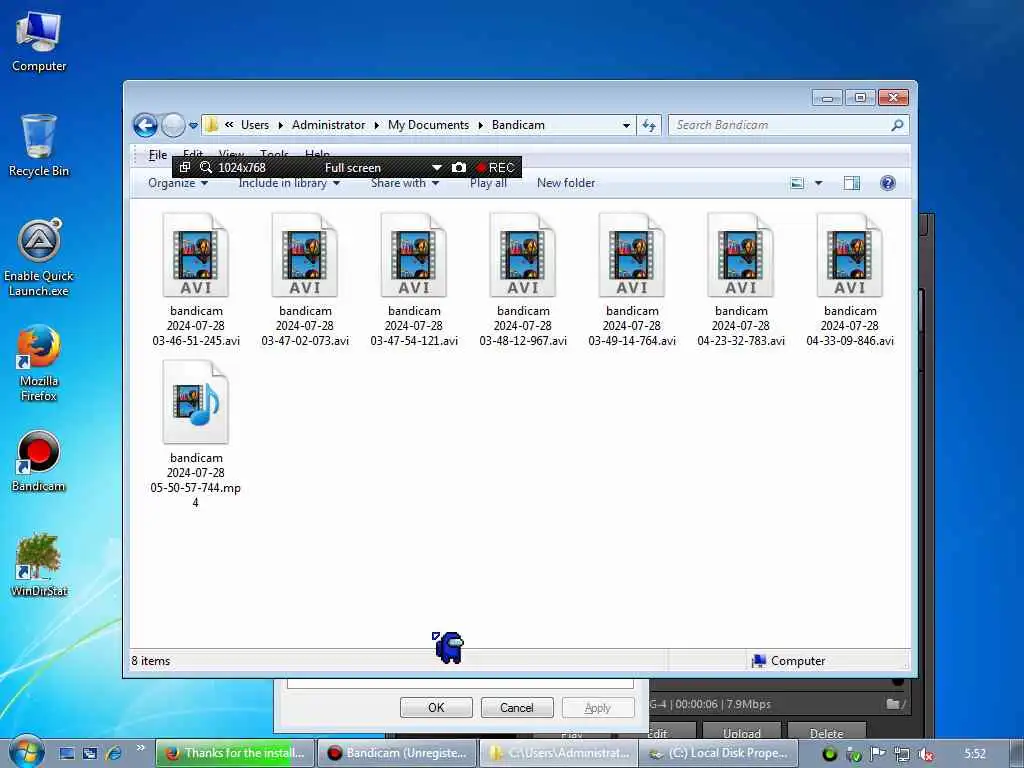Screen dimensions: 1024x768
Task: Open the Windows Start menu
Action: [26, 752]
